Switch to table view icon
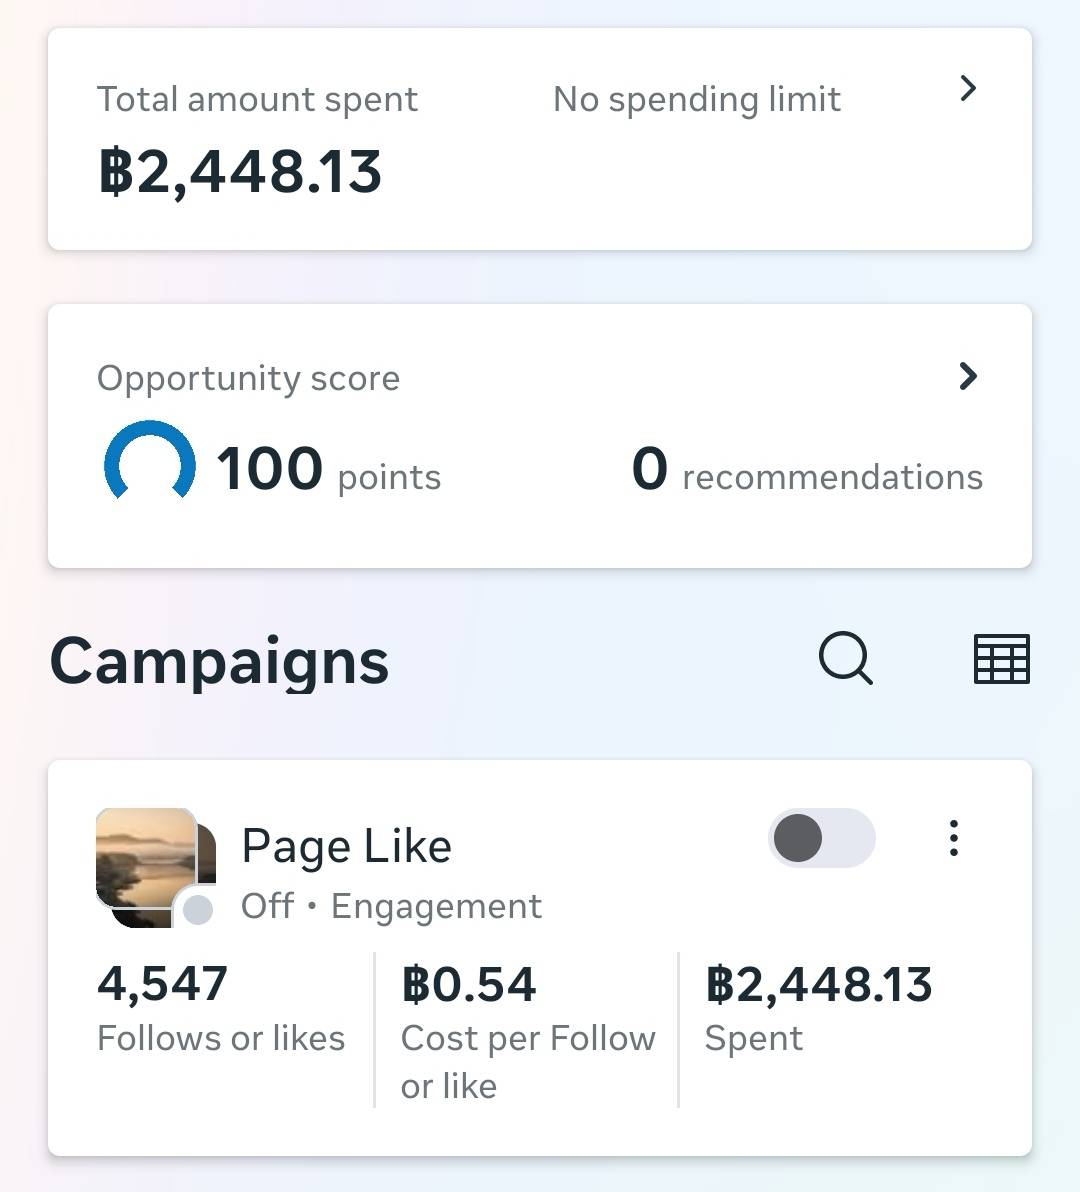Viewport: 1080px width, 1192px height. (1001, 659)
